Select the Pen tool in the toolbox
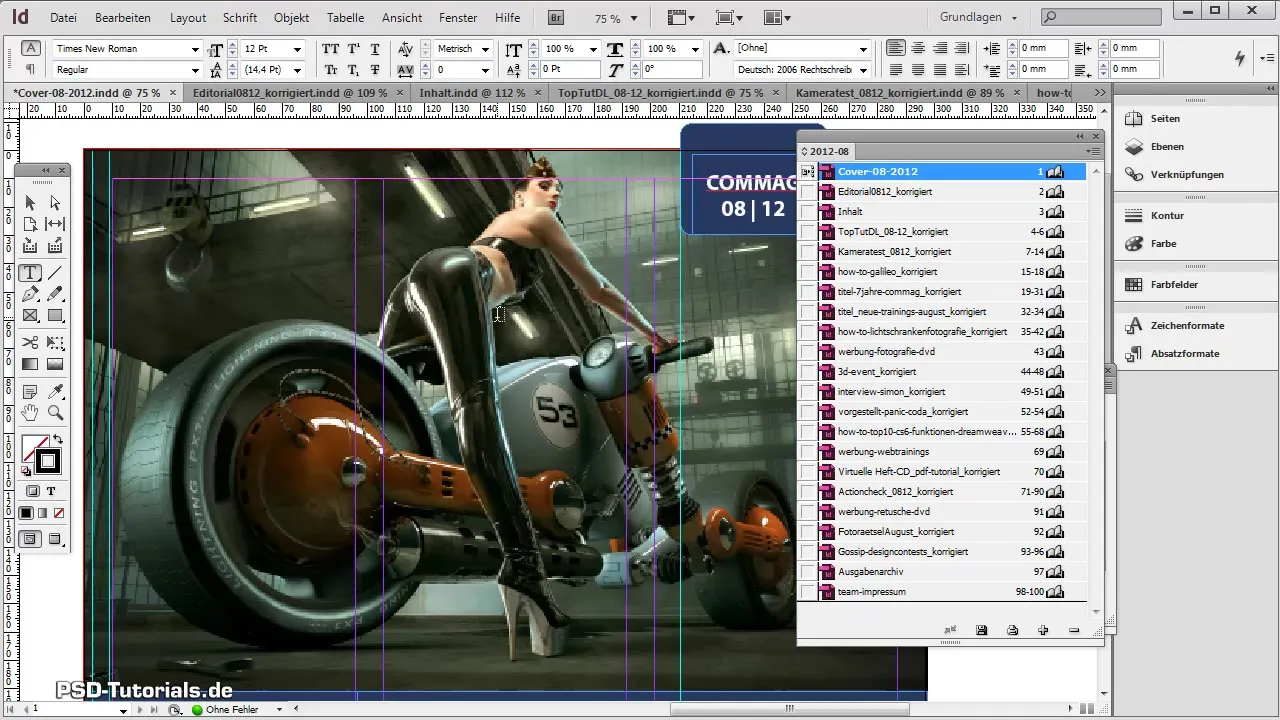The height and width of the screenshot is (720, 1280). pyautogui.click(x=30, y=294)
